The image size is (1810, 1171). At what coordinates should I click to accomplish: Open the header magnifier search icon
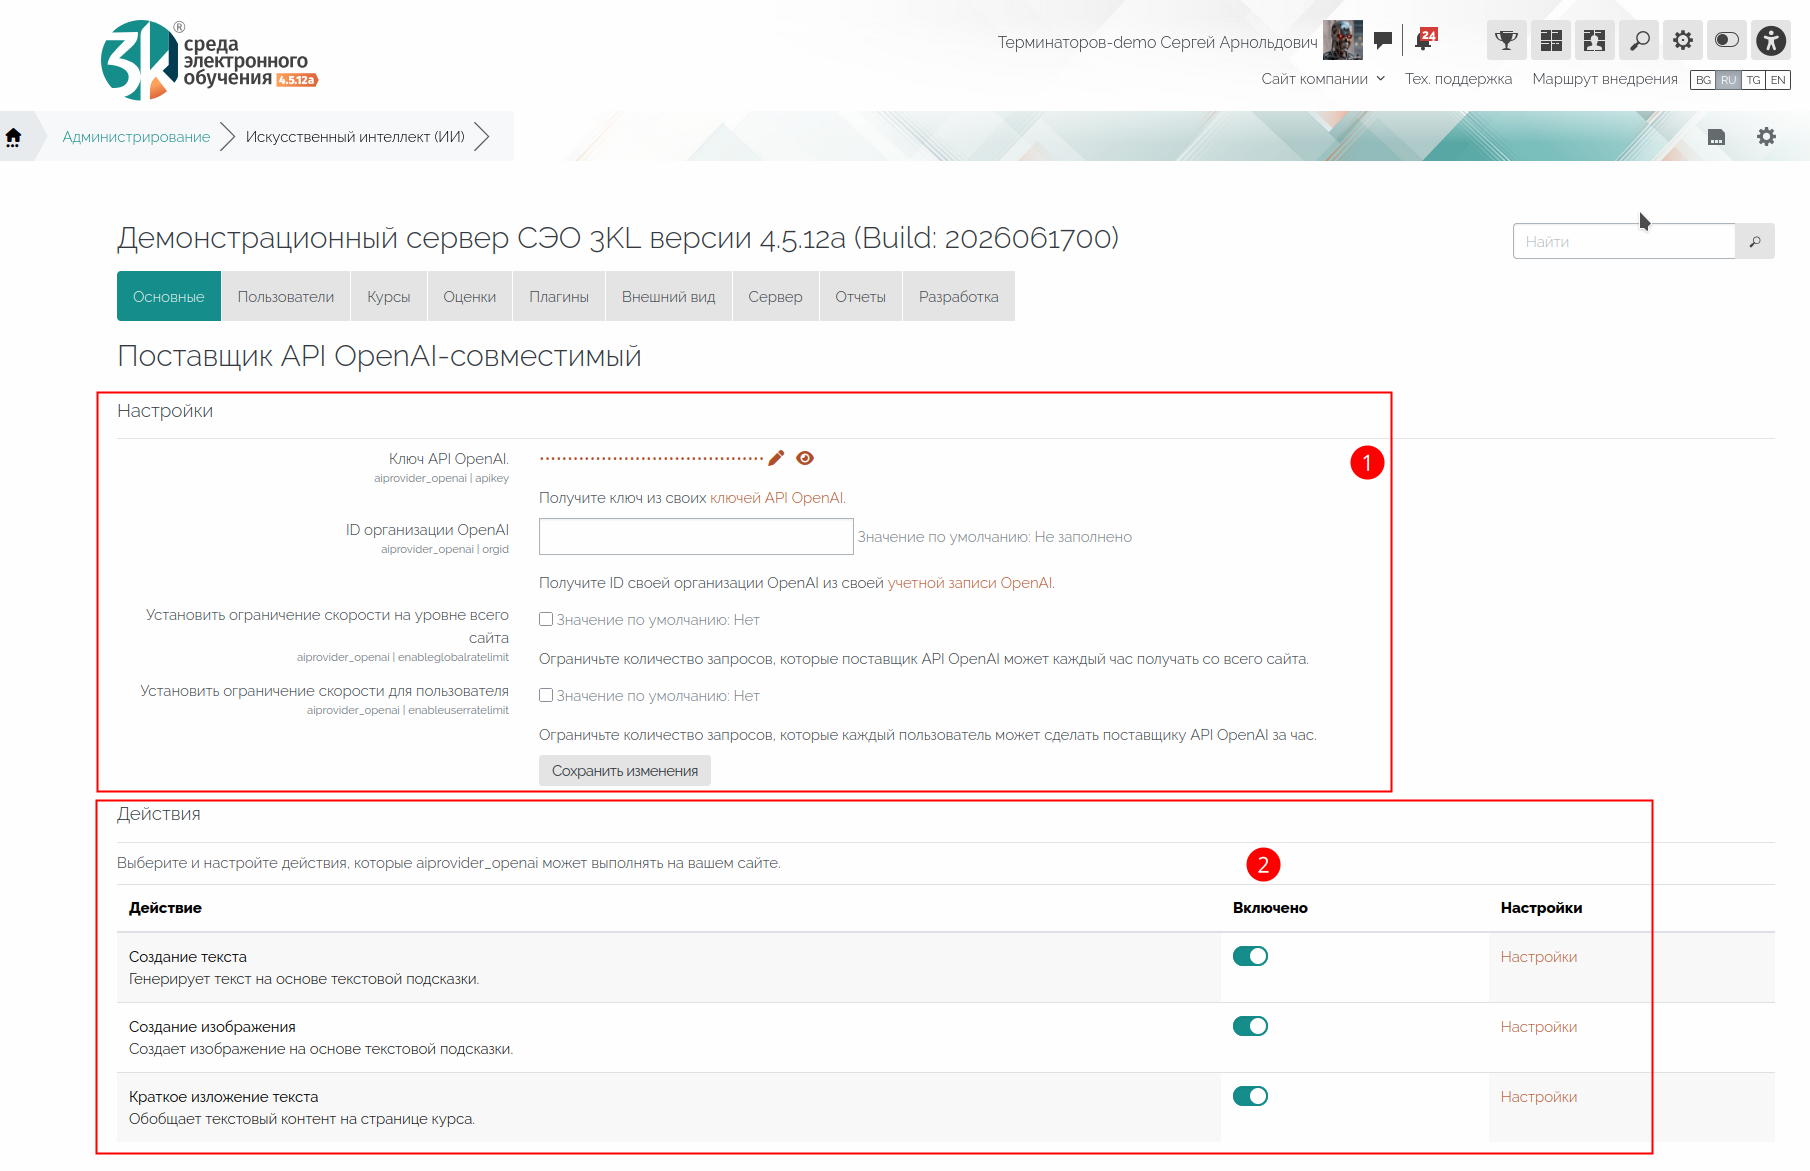coord(1640,40)
